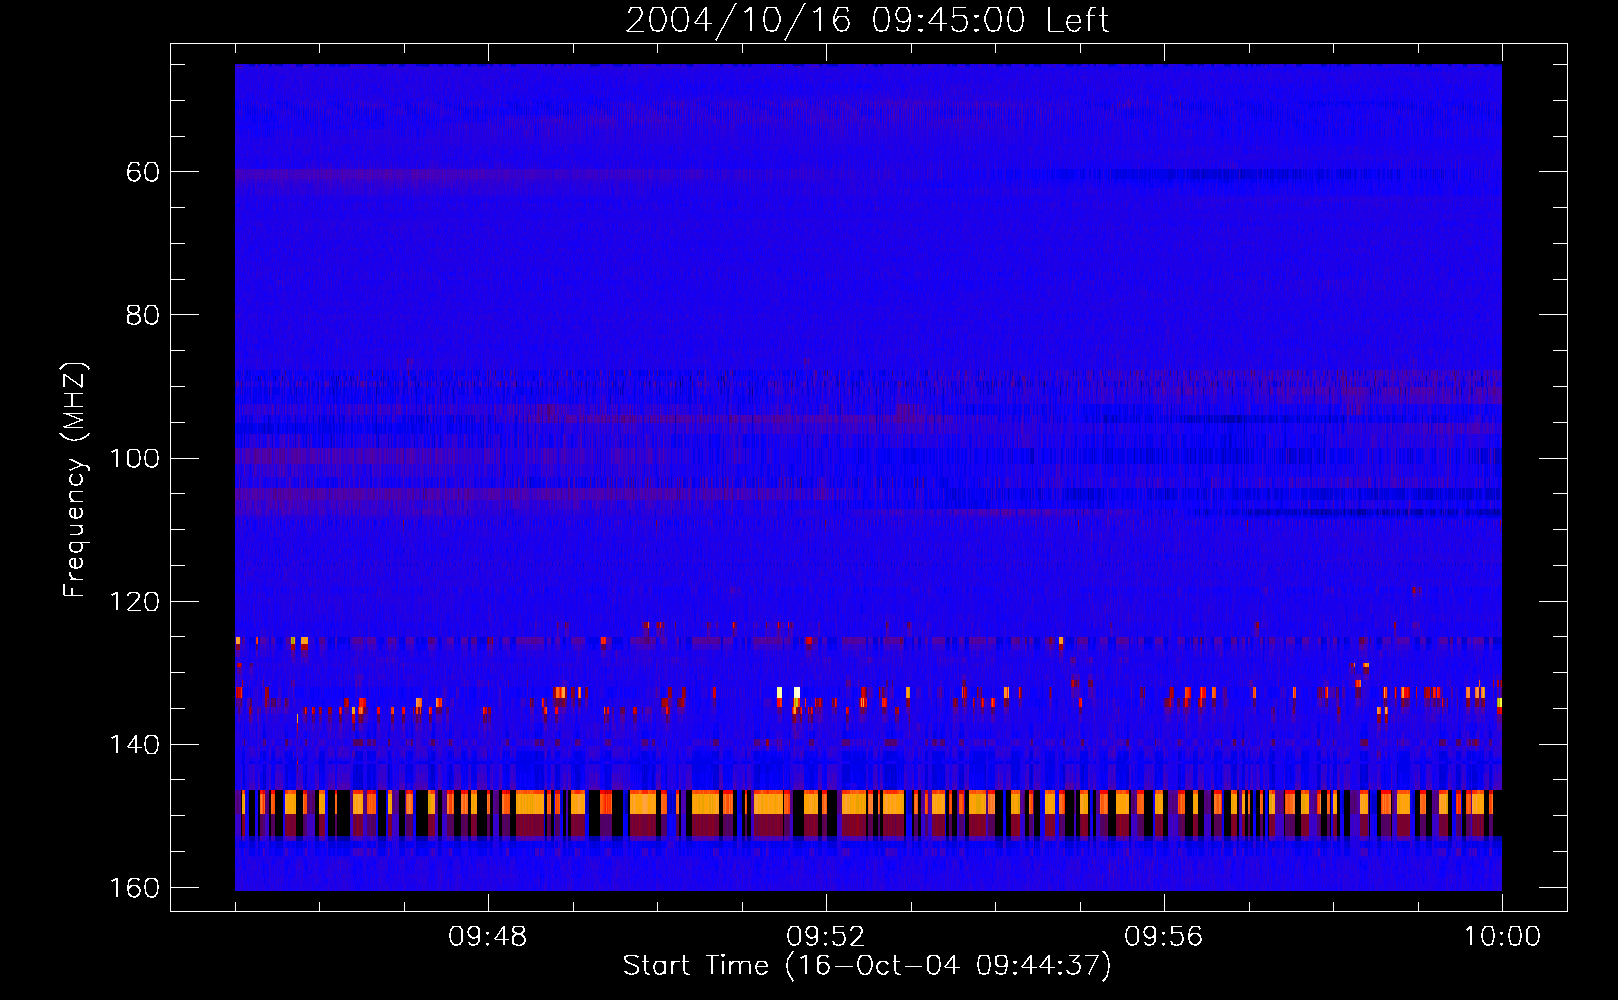The image size is (1618, 1000).
Task: Click the 100 MHz frequency tick label
Action: tap(134, 458)
